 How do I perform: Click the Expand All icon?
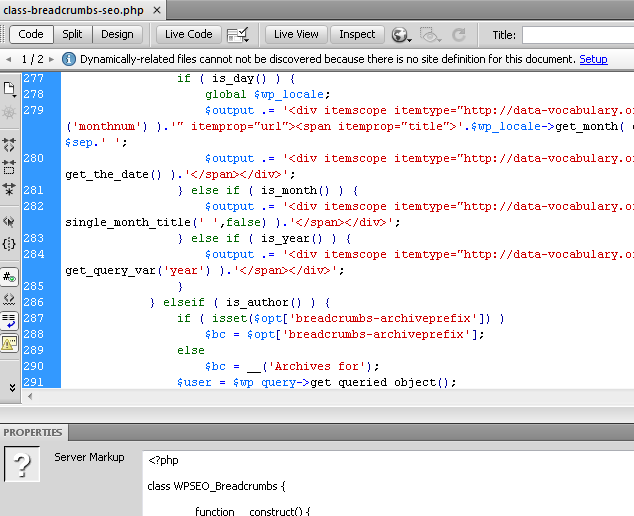9,188
